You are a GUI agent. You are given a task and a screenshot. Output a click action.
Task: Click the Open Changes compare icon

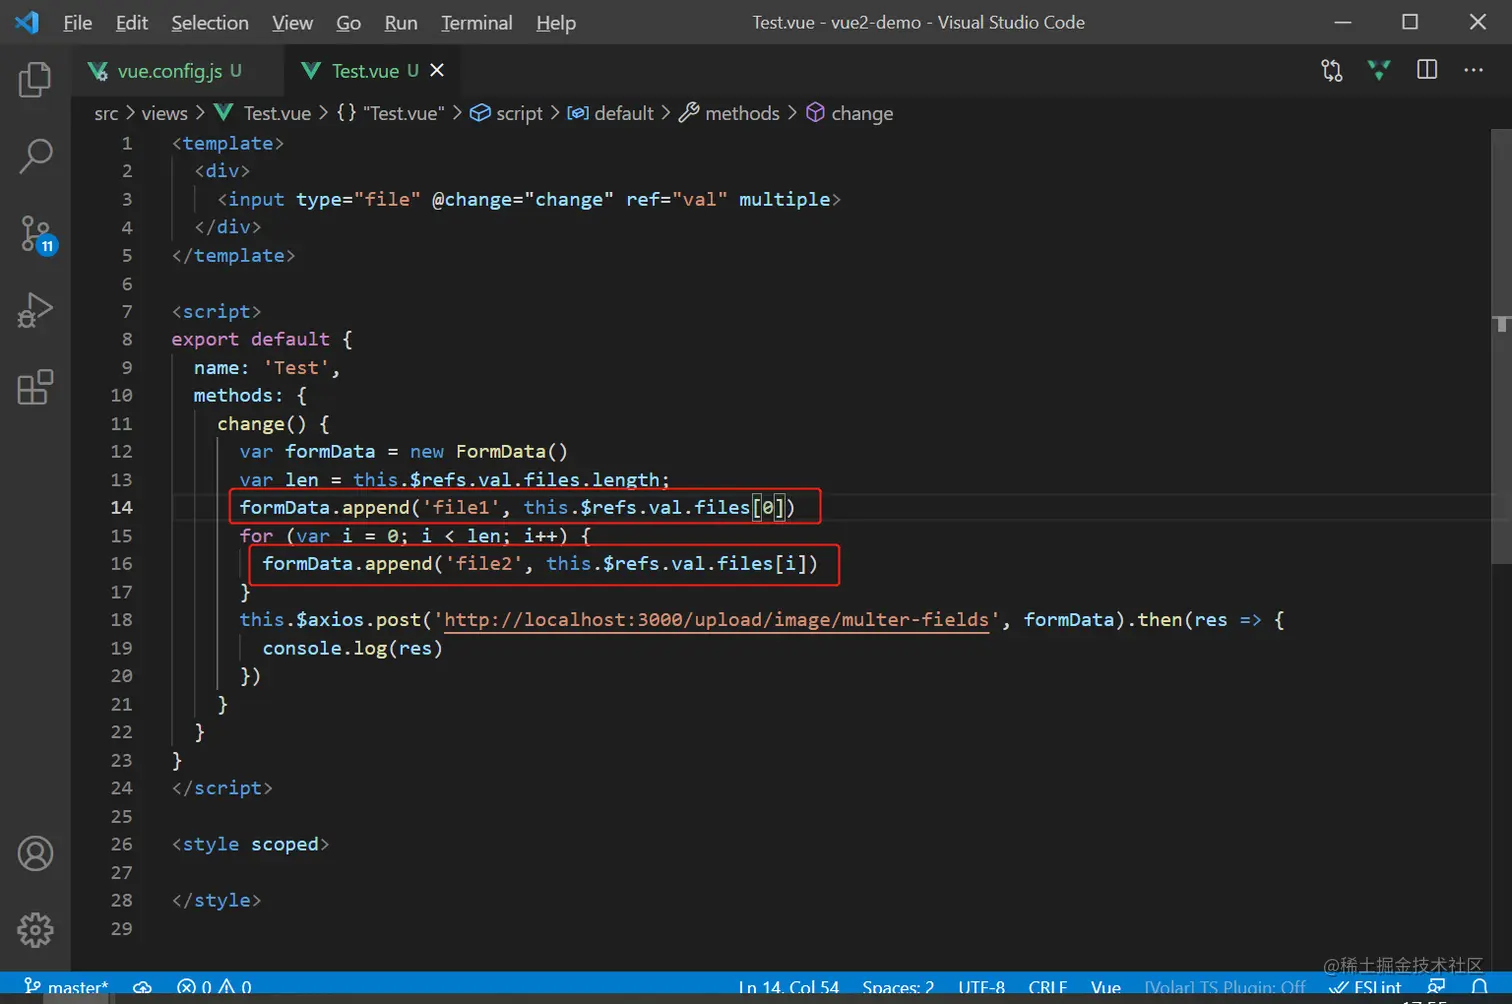[1332, 70]
